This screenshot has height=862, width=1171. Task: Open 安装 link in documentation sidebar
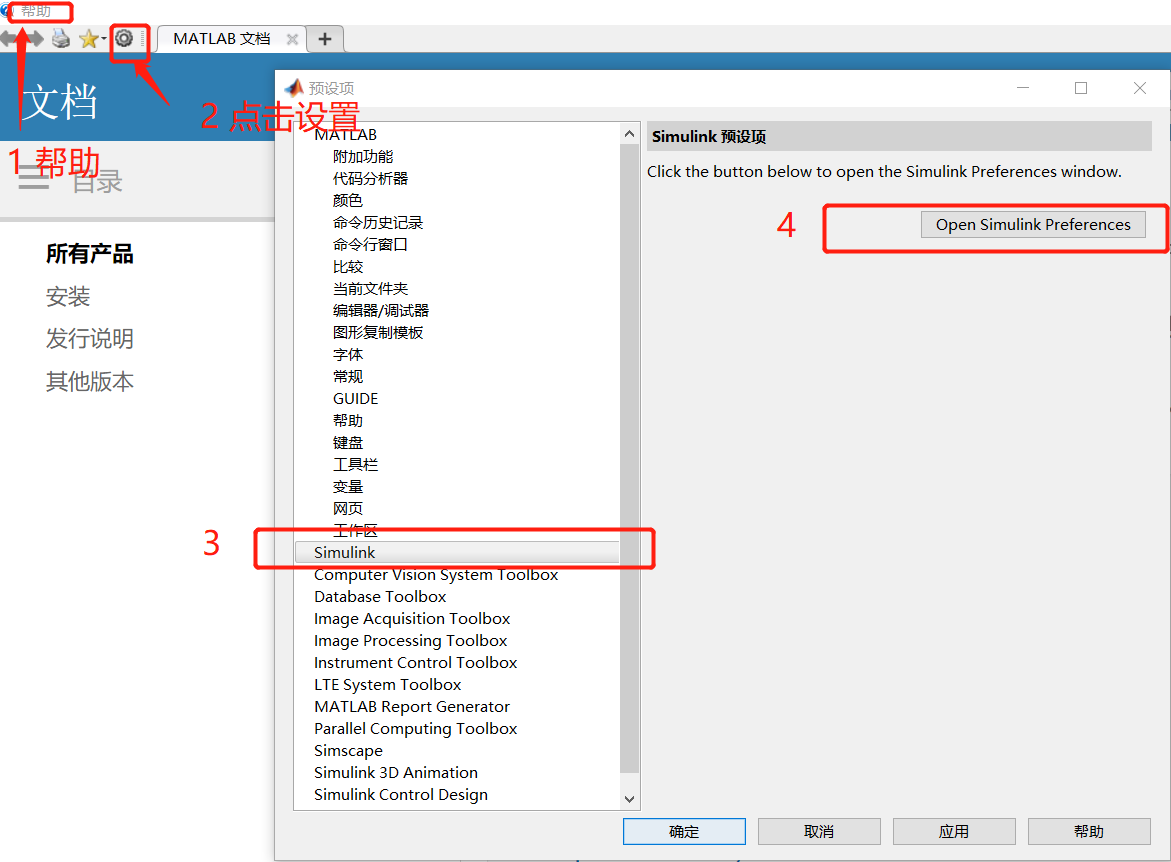[68, 297]
